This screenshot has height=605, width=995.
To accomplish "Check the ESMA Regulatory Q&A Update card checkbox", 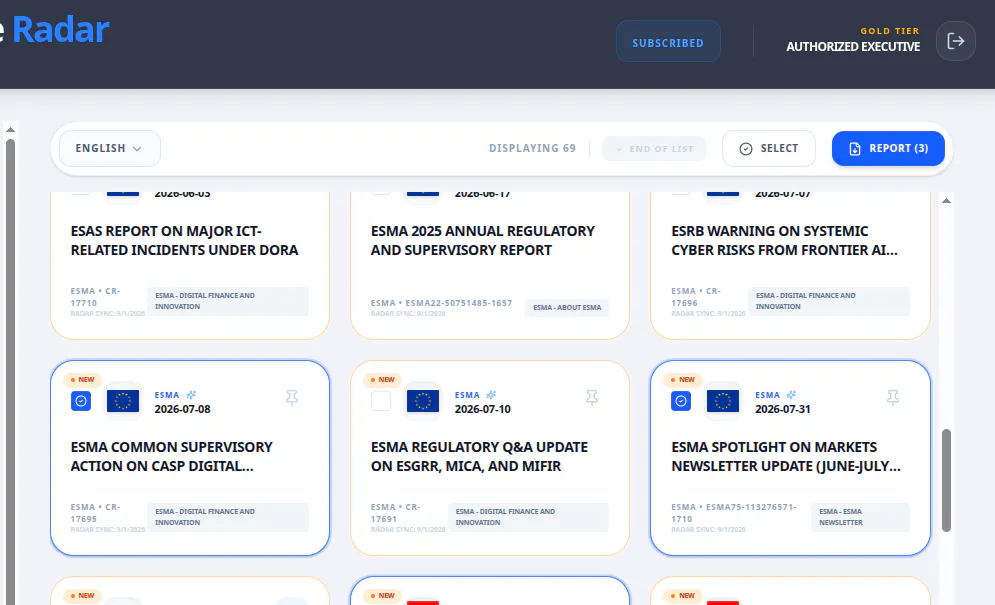I will click(381, 401).
